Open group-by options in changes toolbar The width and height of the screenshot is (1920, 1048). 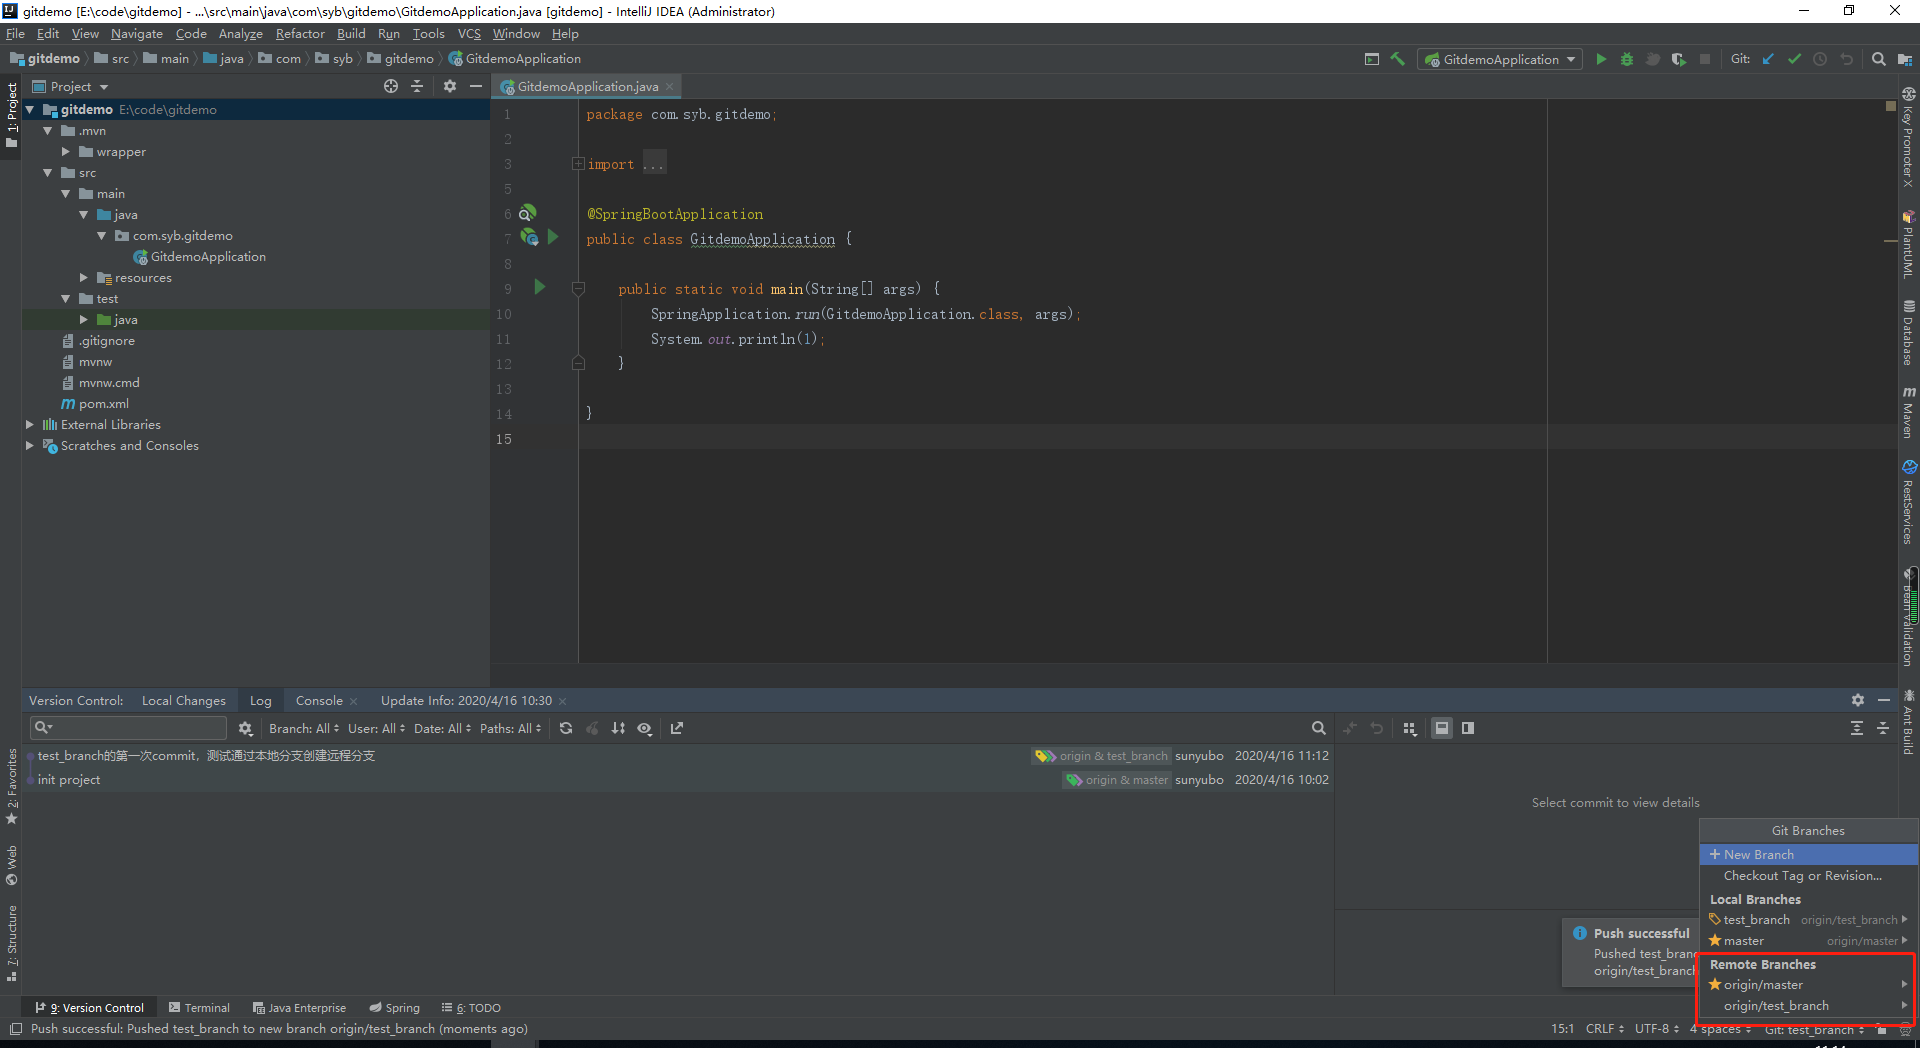(1410, 728)
